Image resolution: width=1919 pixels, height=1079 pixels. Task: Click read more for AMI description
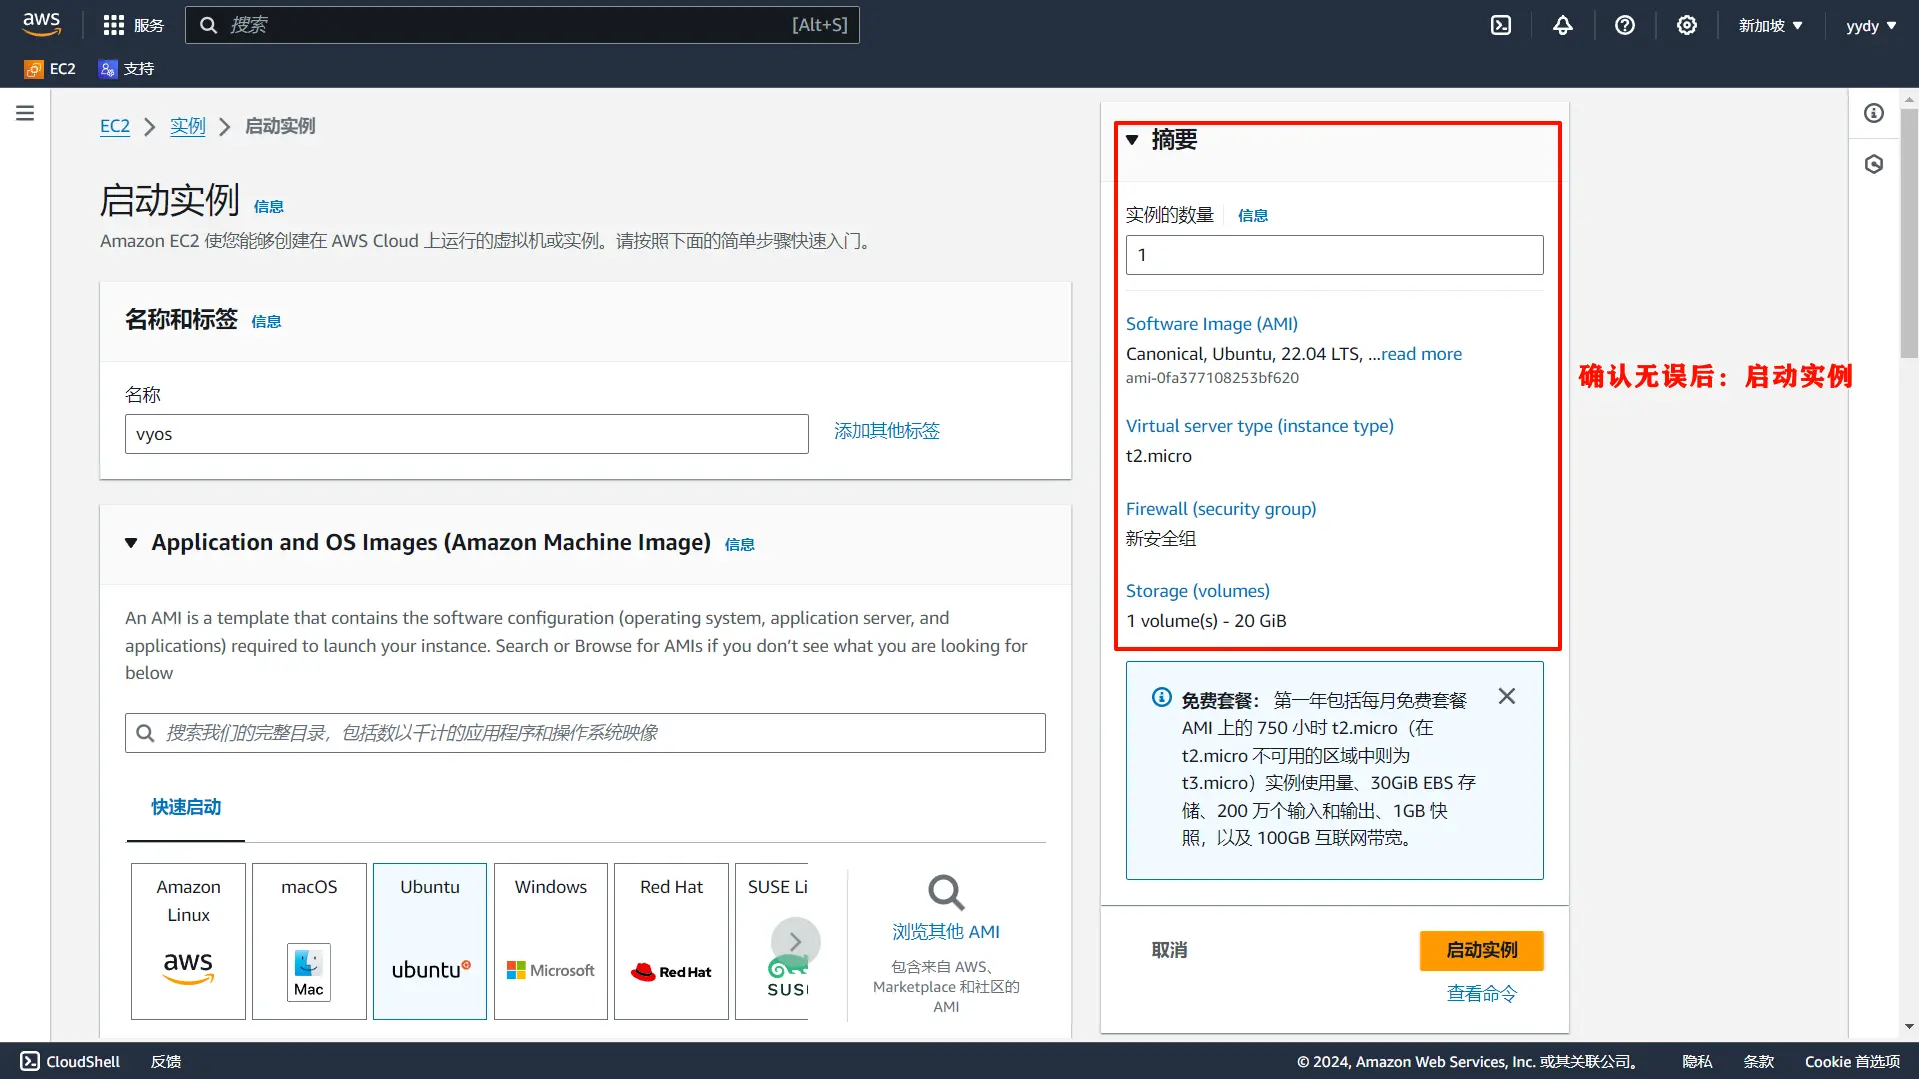1421,354
